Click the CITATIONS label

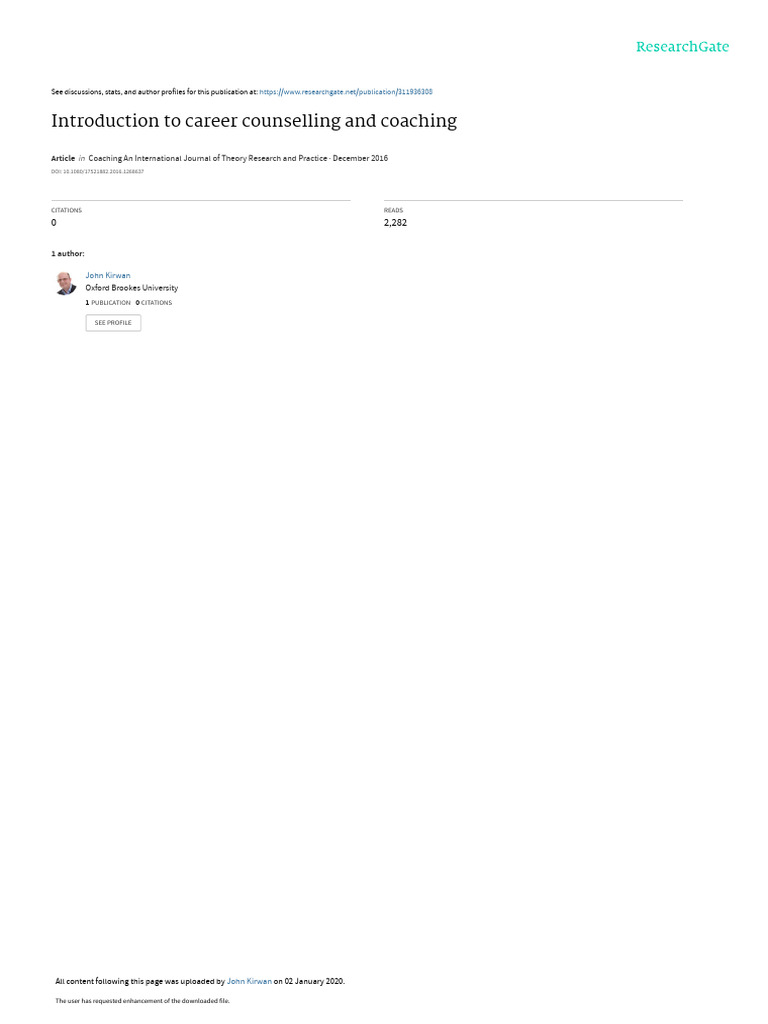click(x=67, y=210)
